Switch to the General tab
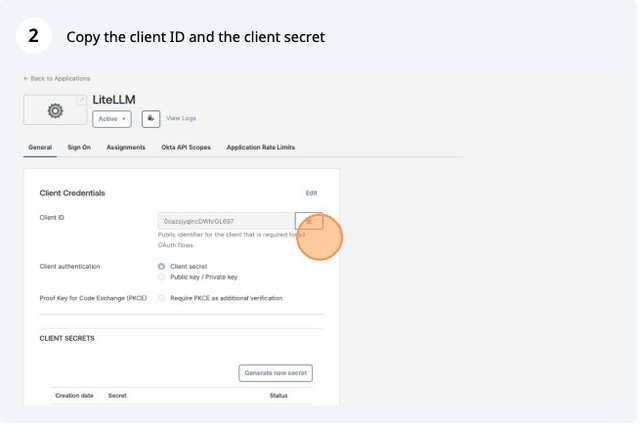Viewport: 640px width, 427px height. point(40,147)
